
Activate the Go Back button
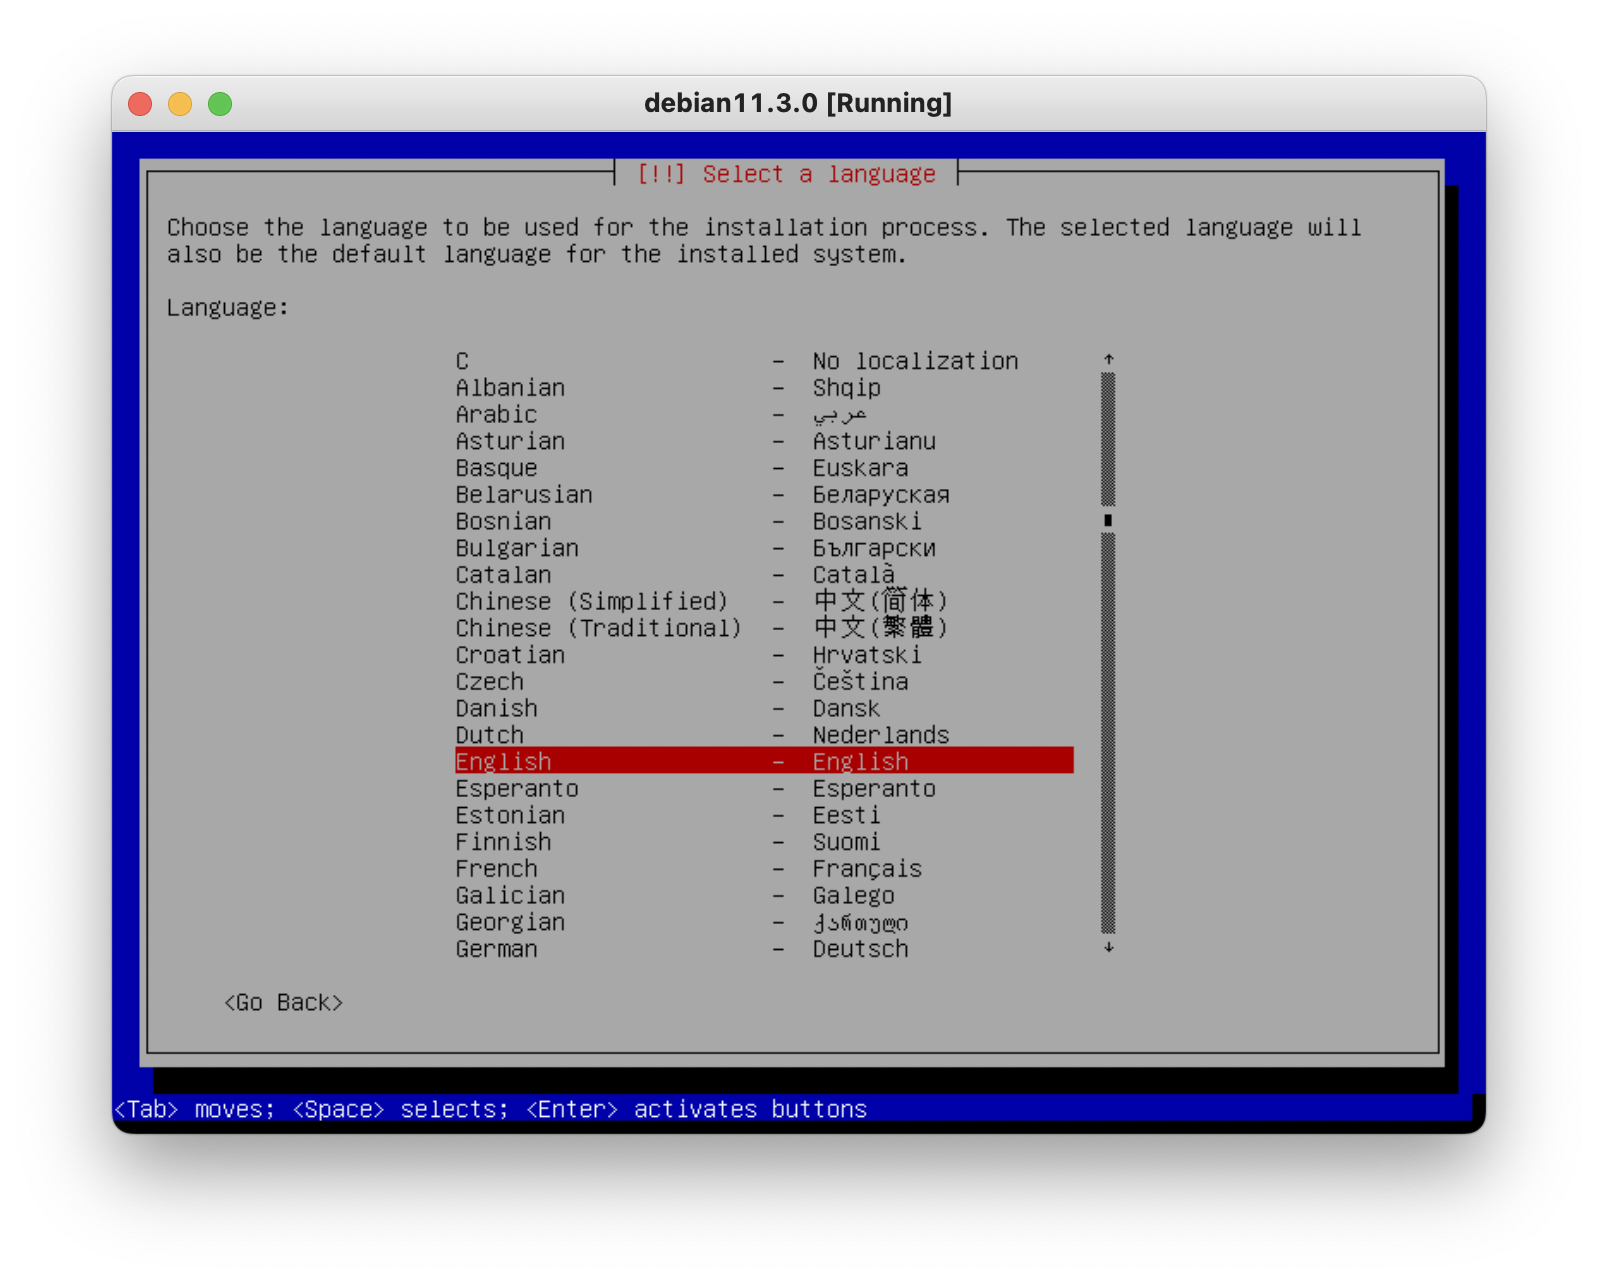[x=283, y=1003]
